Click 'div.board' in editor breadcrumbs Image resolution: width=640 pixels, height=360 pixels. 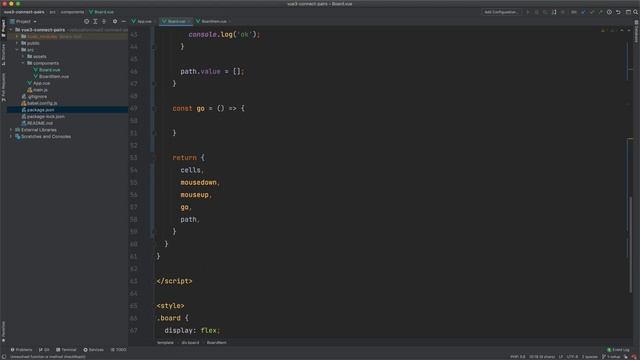click(x=191, y=343)
